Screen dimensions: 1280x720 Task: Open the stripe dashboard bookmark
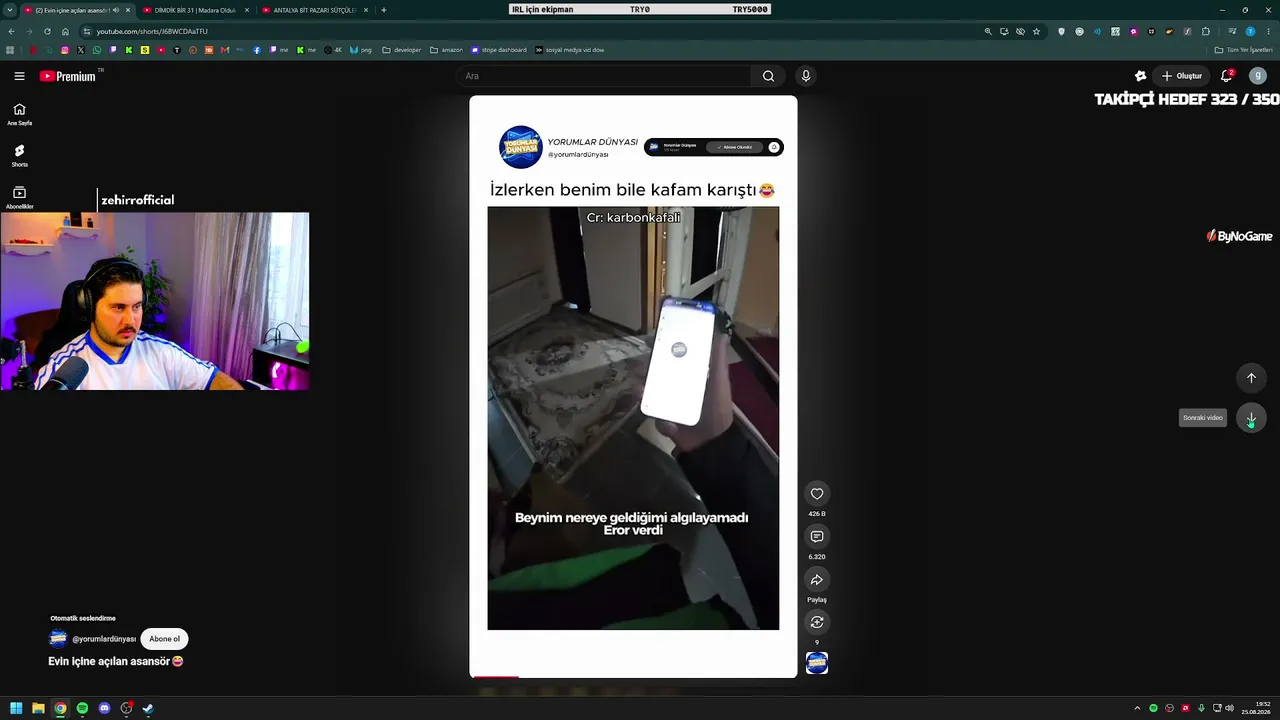click(x=499, y=50)
